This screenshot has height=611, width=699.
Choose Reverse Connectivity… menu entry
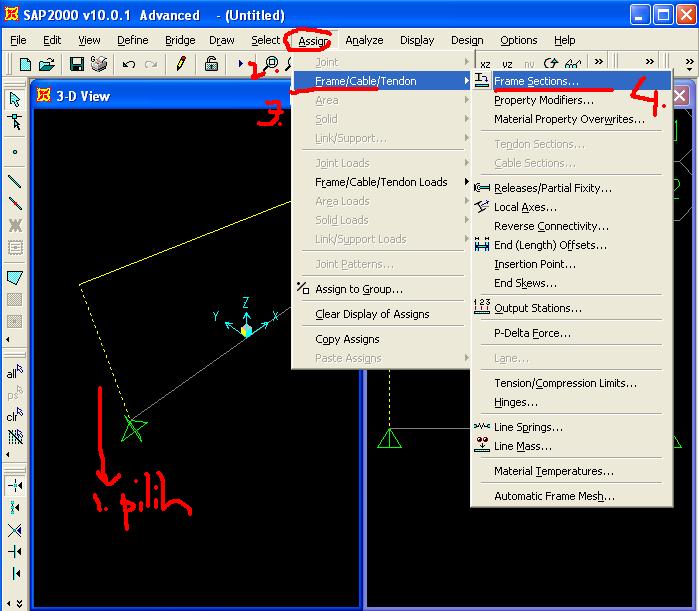coord(572,226)
